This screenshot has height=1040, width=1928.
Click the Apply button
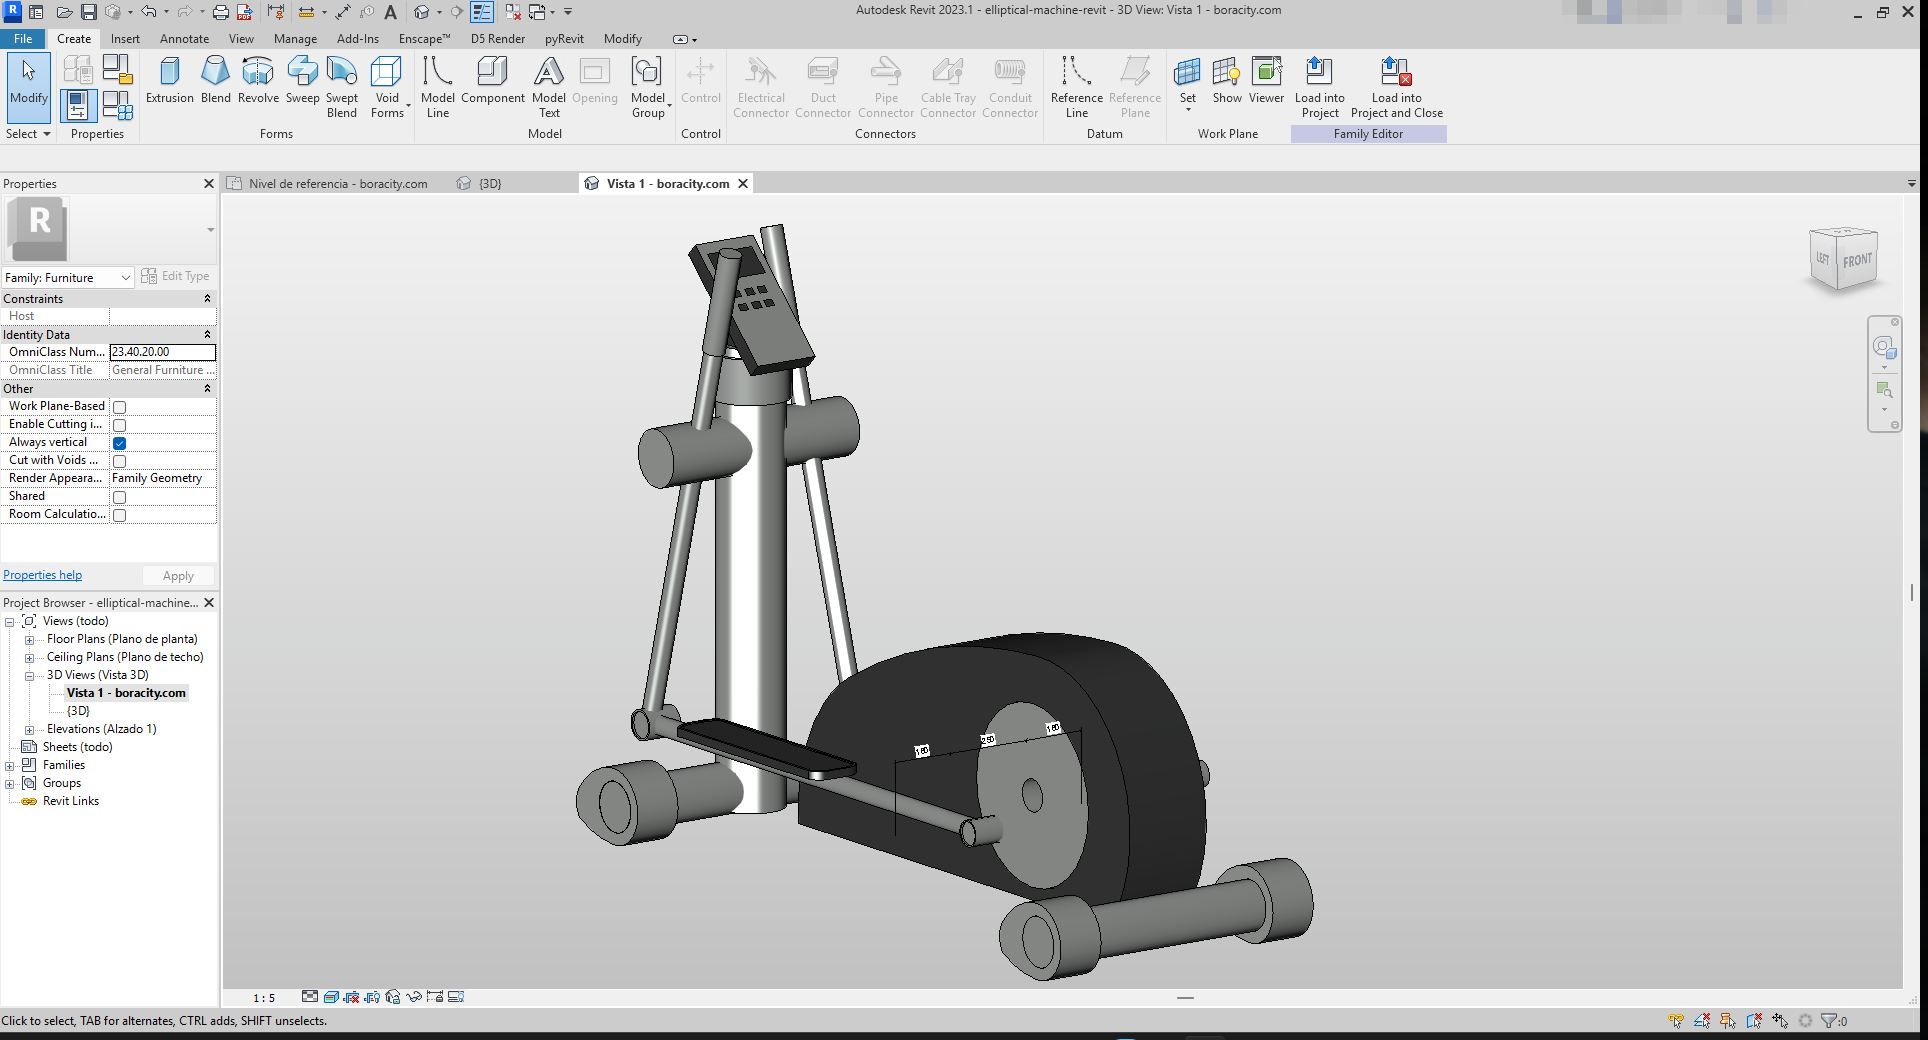click(x=178, y=576)
